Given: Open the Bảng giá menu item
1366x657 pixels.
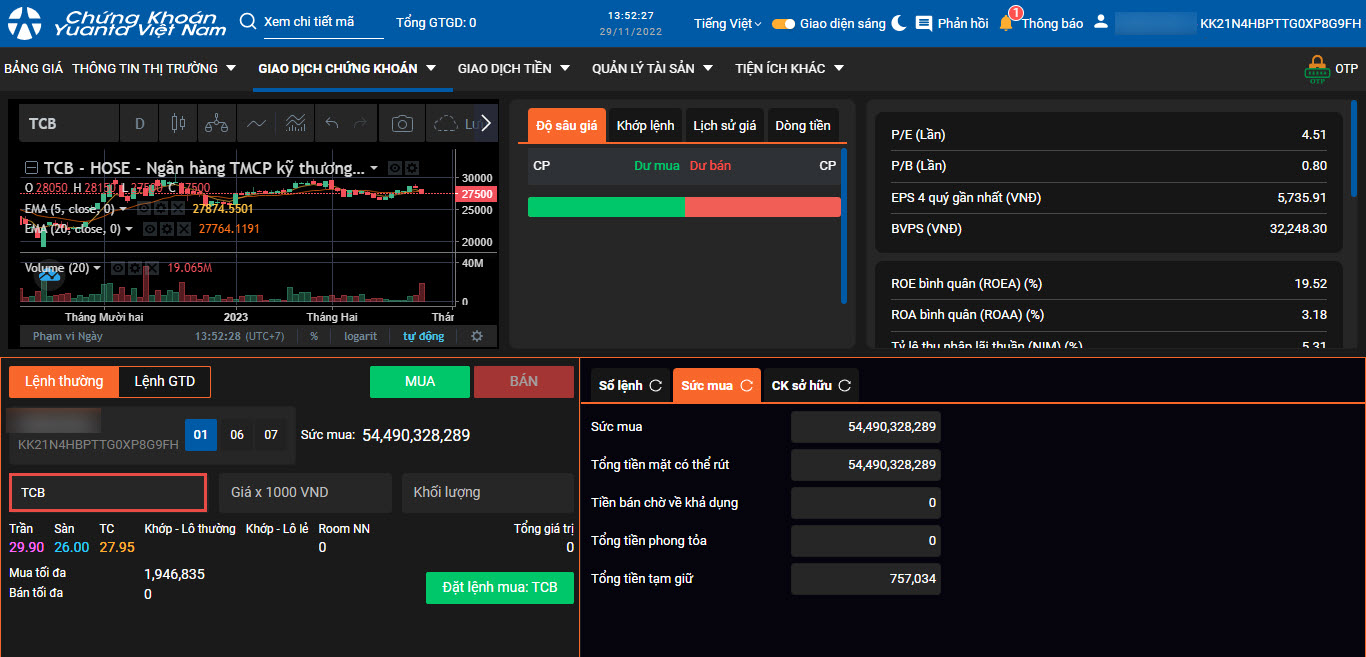Looking at the screenshot, I should (33, 69).
